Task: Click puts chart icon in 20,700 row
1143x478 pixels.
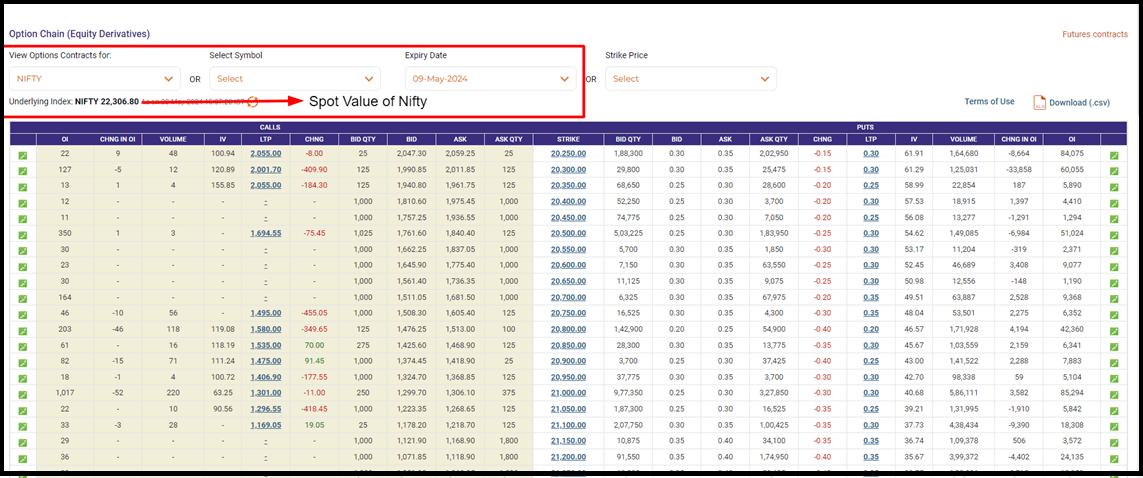Action: click(x=1116, y=298)
